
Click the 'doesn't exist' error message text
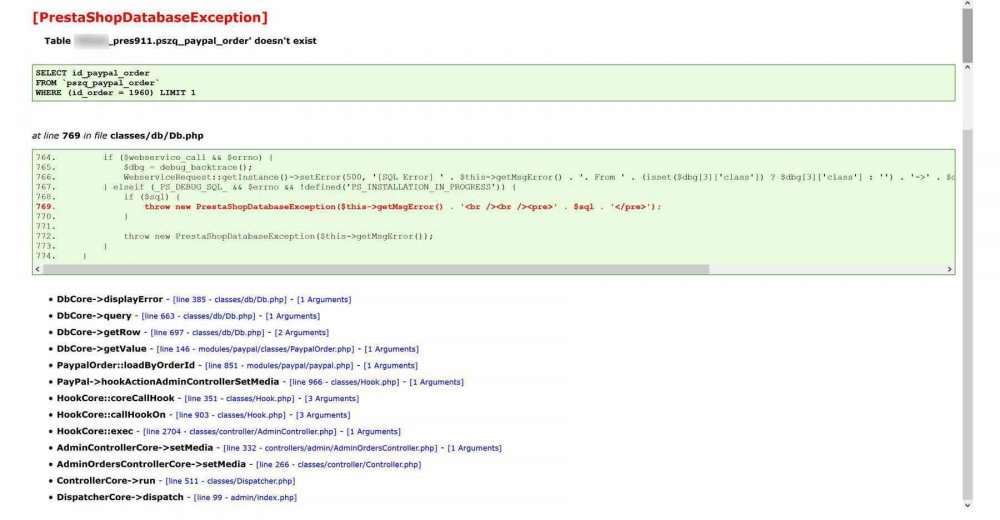point(285,41)
